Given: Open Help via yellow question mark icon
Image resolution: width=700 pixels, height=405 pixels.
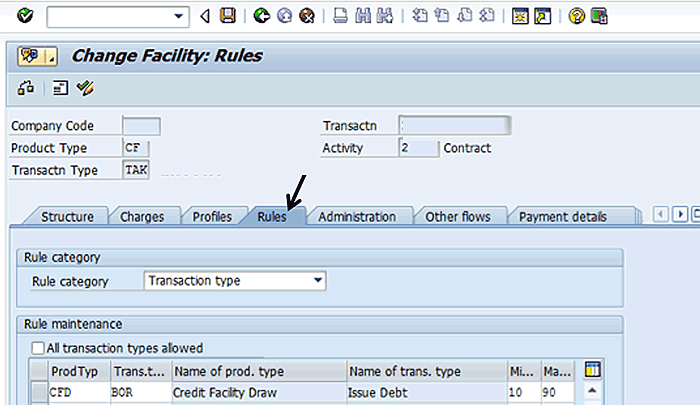Looking at the screenshot, I should 577,16.
